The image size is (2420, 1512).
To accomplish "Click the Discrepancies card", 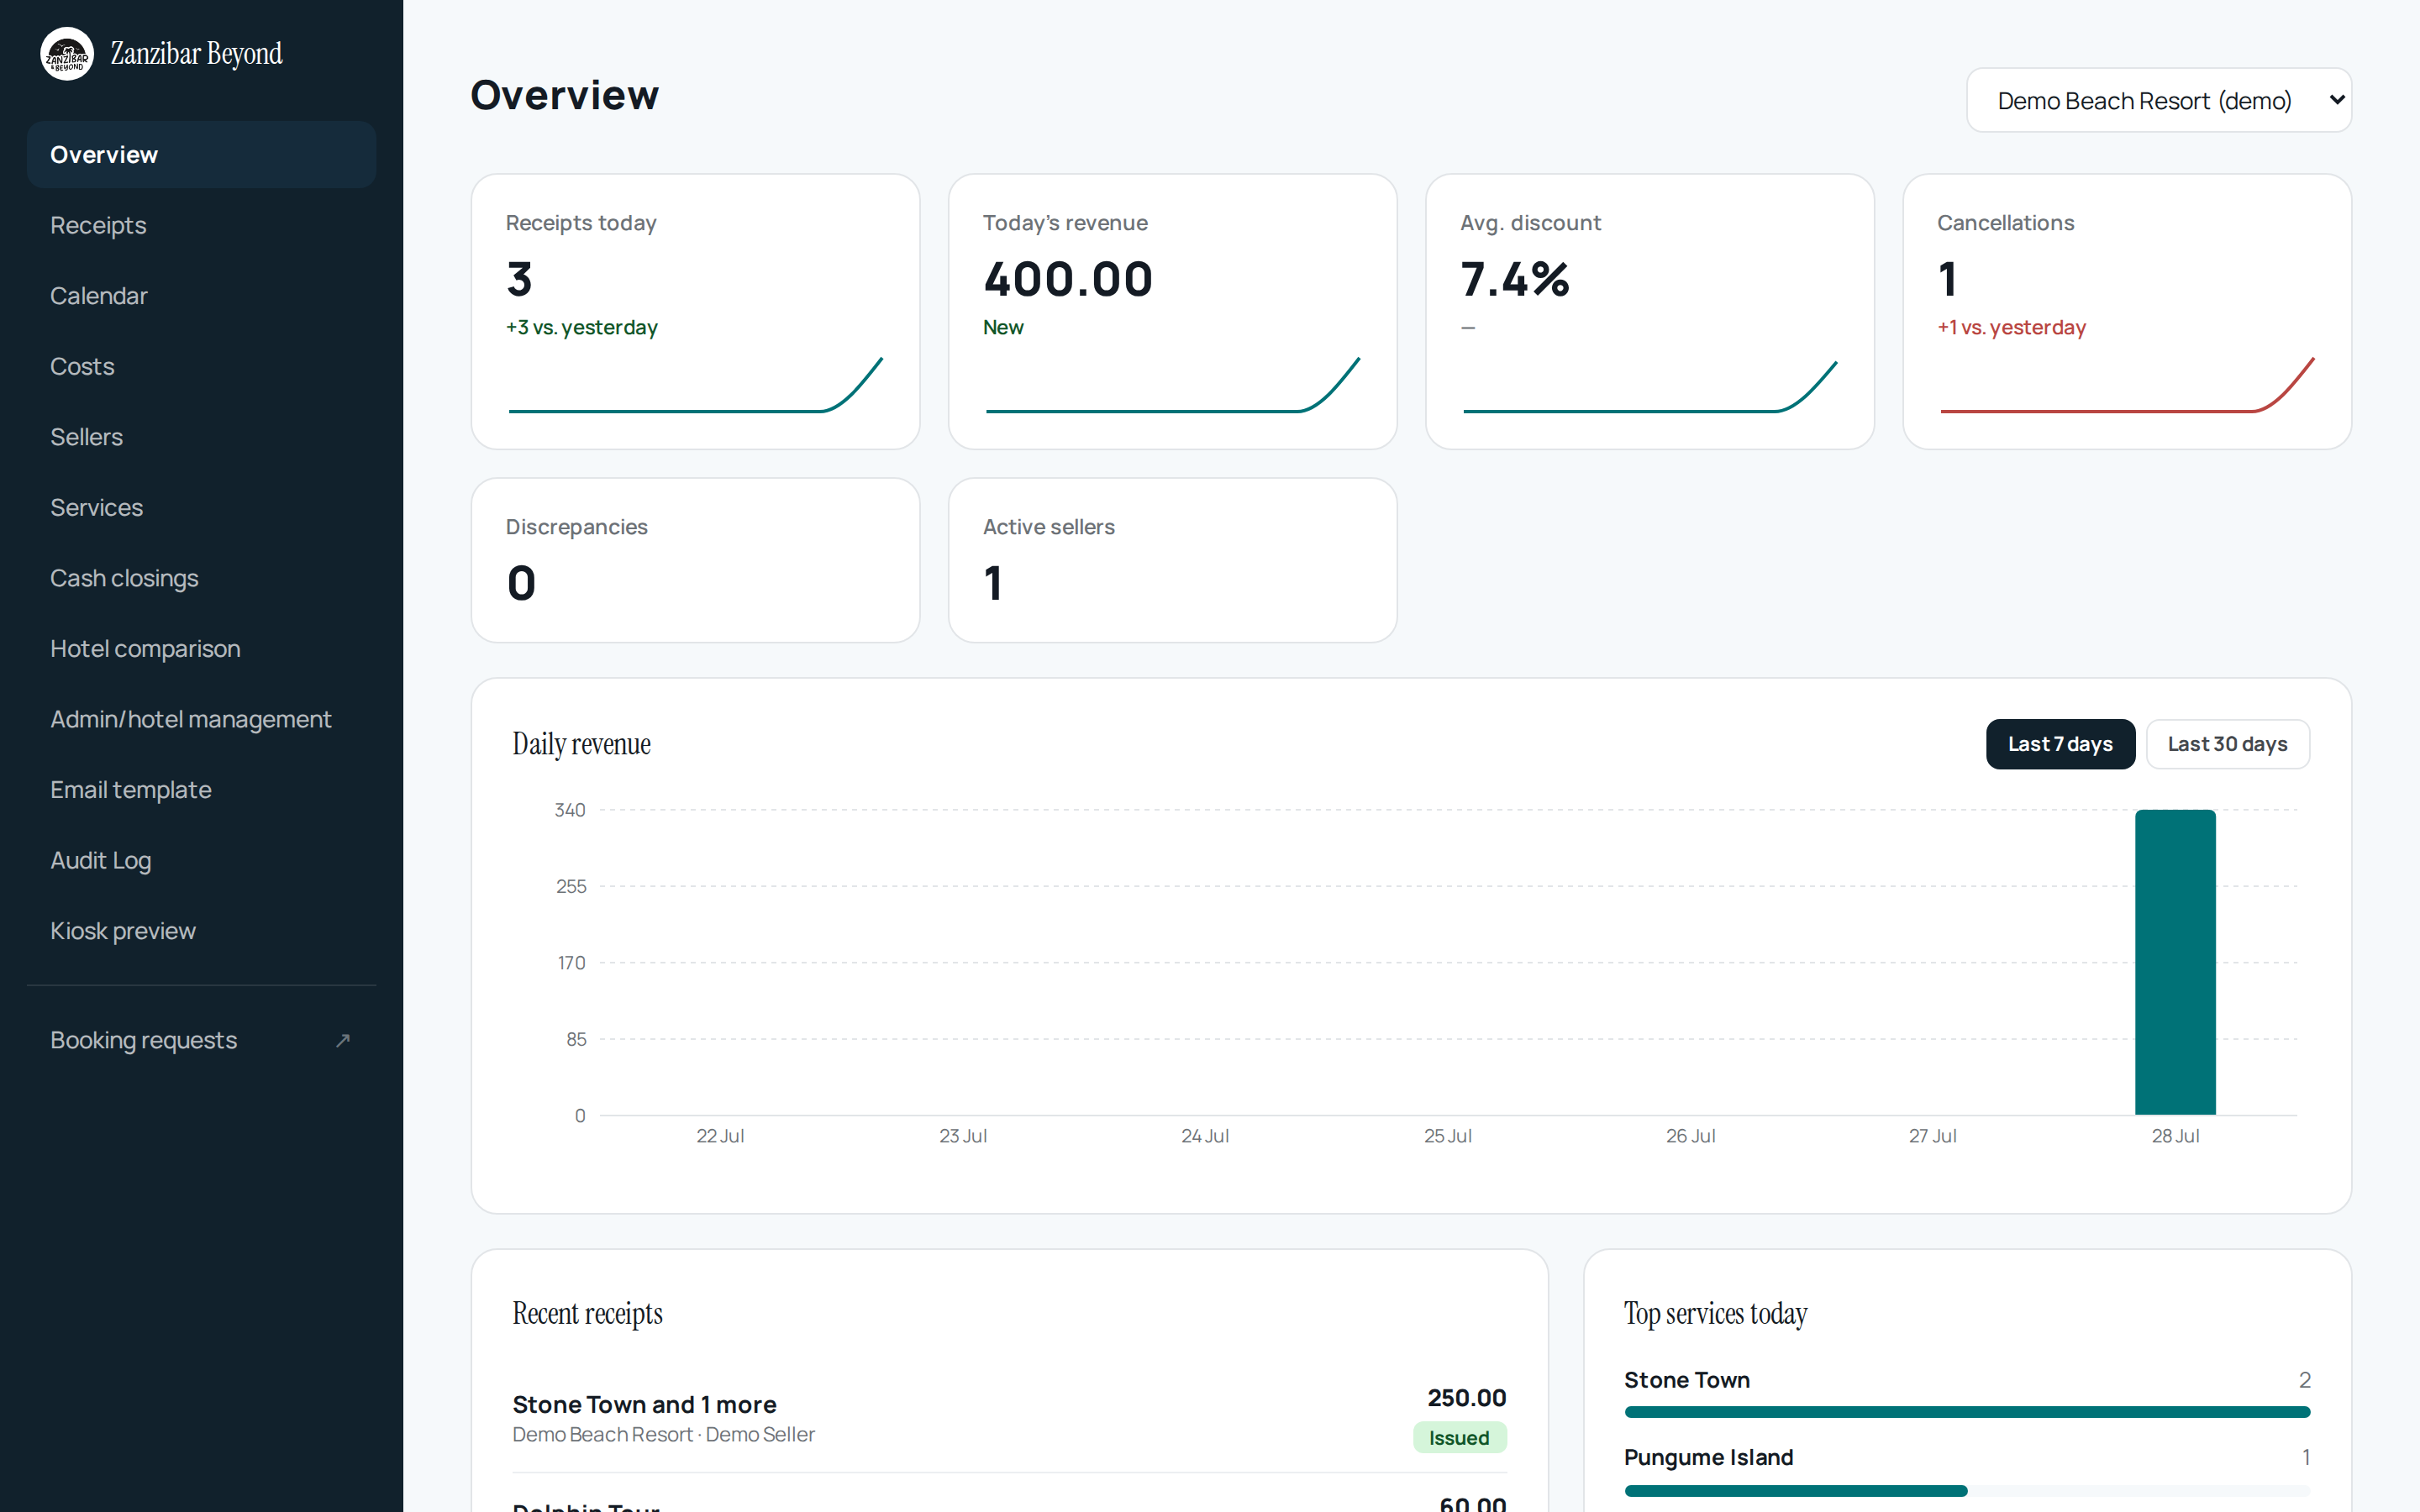I will pos(695,560).
